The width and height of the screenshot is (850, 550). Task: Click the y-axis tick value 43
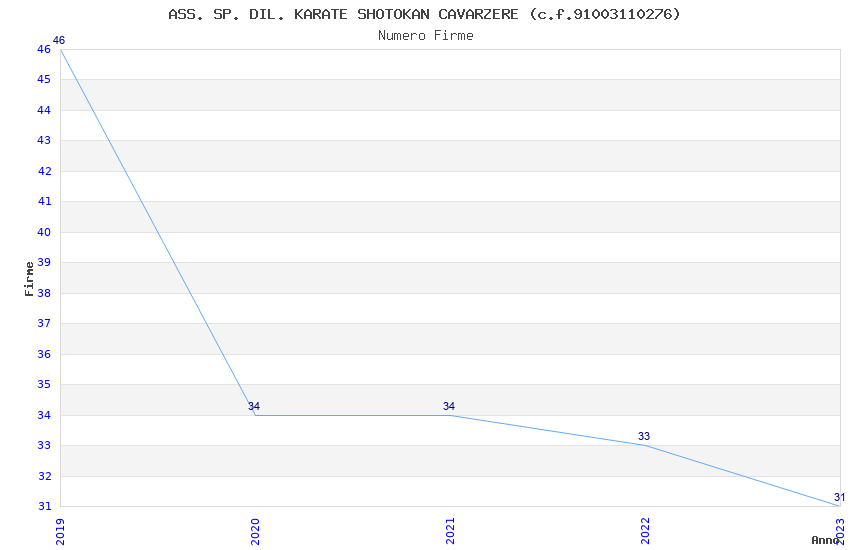44,140
